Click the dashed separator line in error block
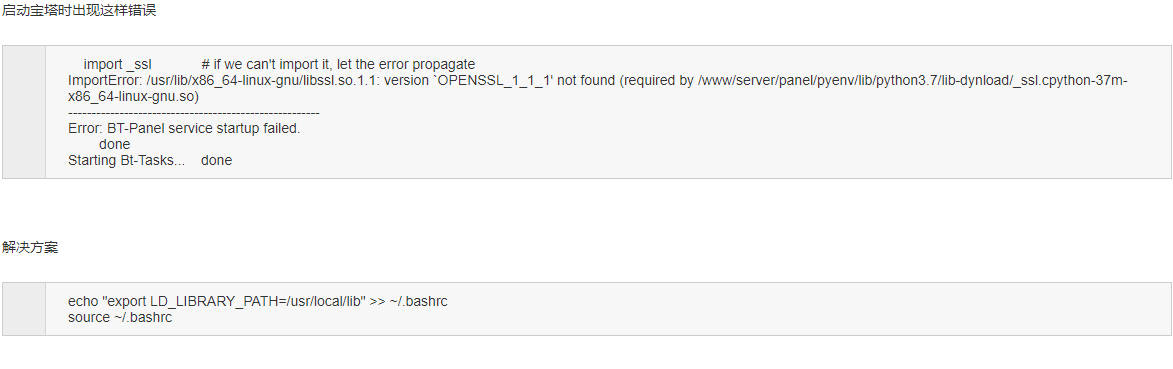The width and height of the screenshot is (1173, 369). click(x=194, y=112)
